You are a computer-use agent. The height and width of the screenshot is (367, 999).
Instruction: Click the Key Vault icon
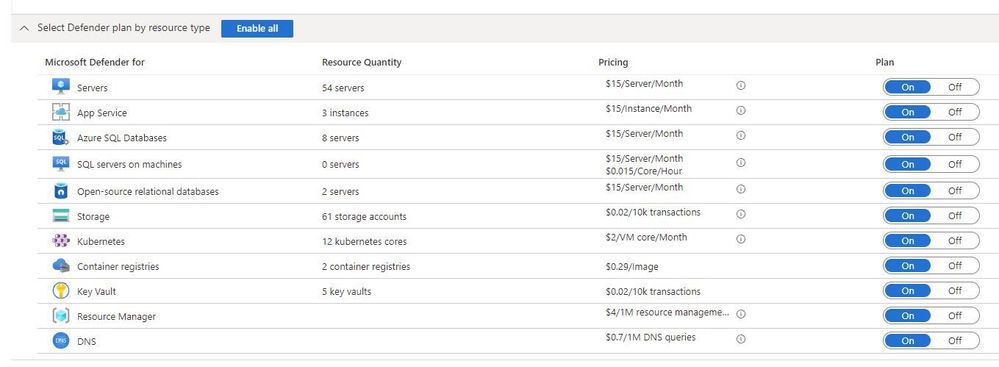pyautogui.click(x=61, y=291)
